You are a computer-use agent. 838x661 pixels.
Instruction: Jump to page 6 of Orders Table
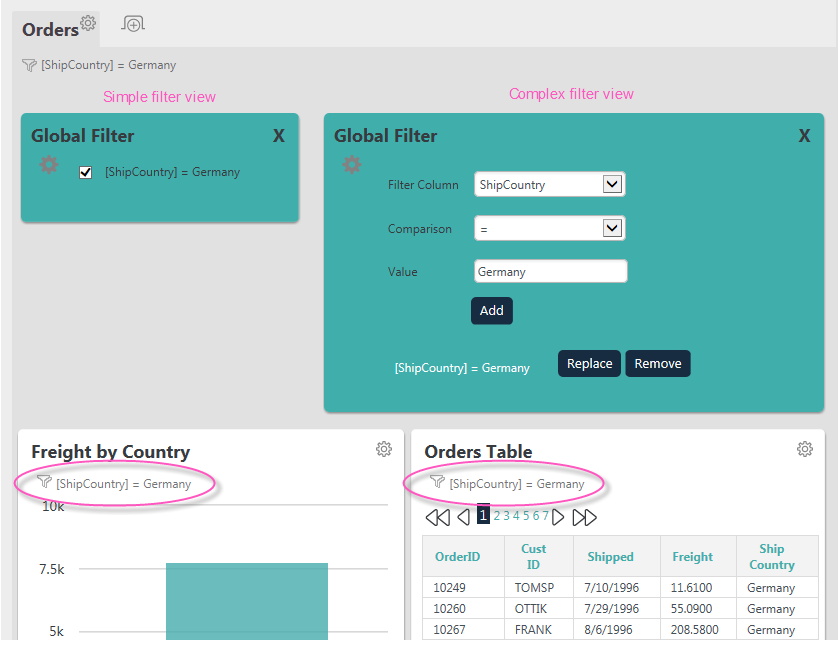click(x=536, y=516)
